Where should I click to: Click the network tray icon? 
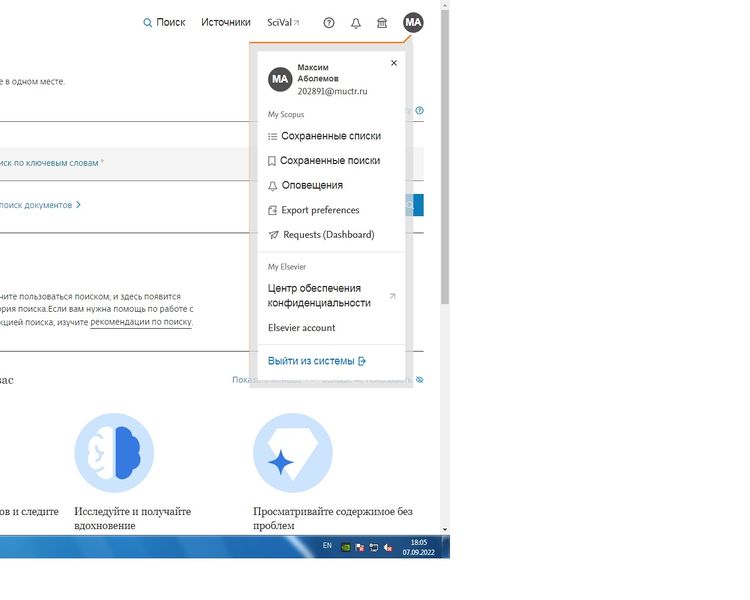tap(374, 547)
